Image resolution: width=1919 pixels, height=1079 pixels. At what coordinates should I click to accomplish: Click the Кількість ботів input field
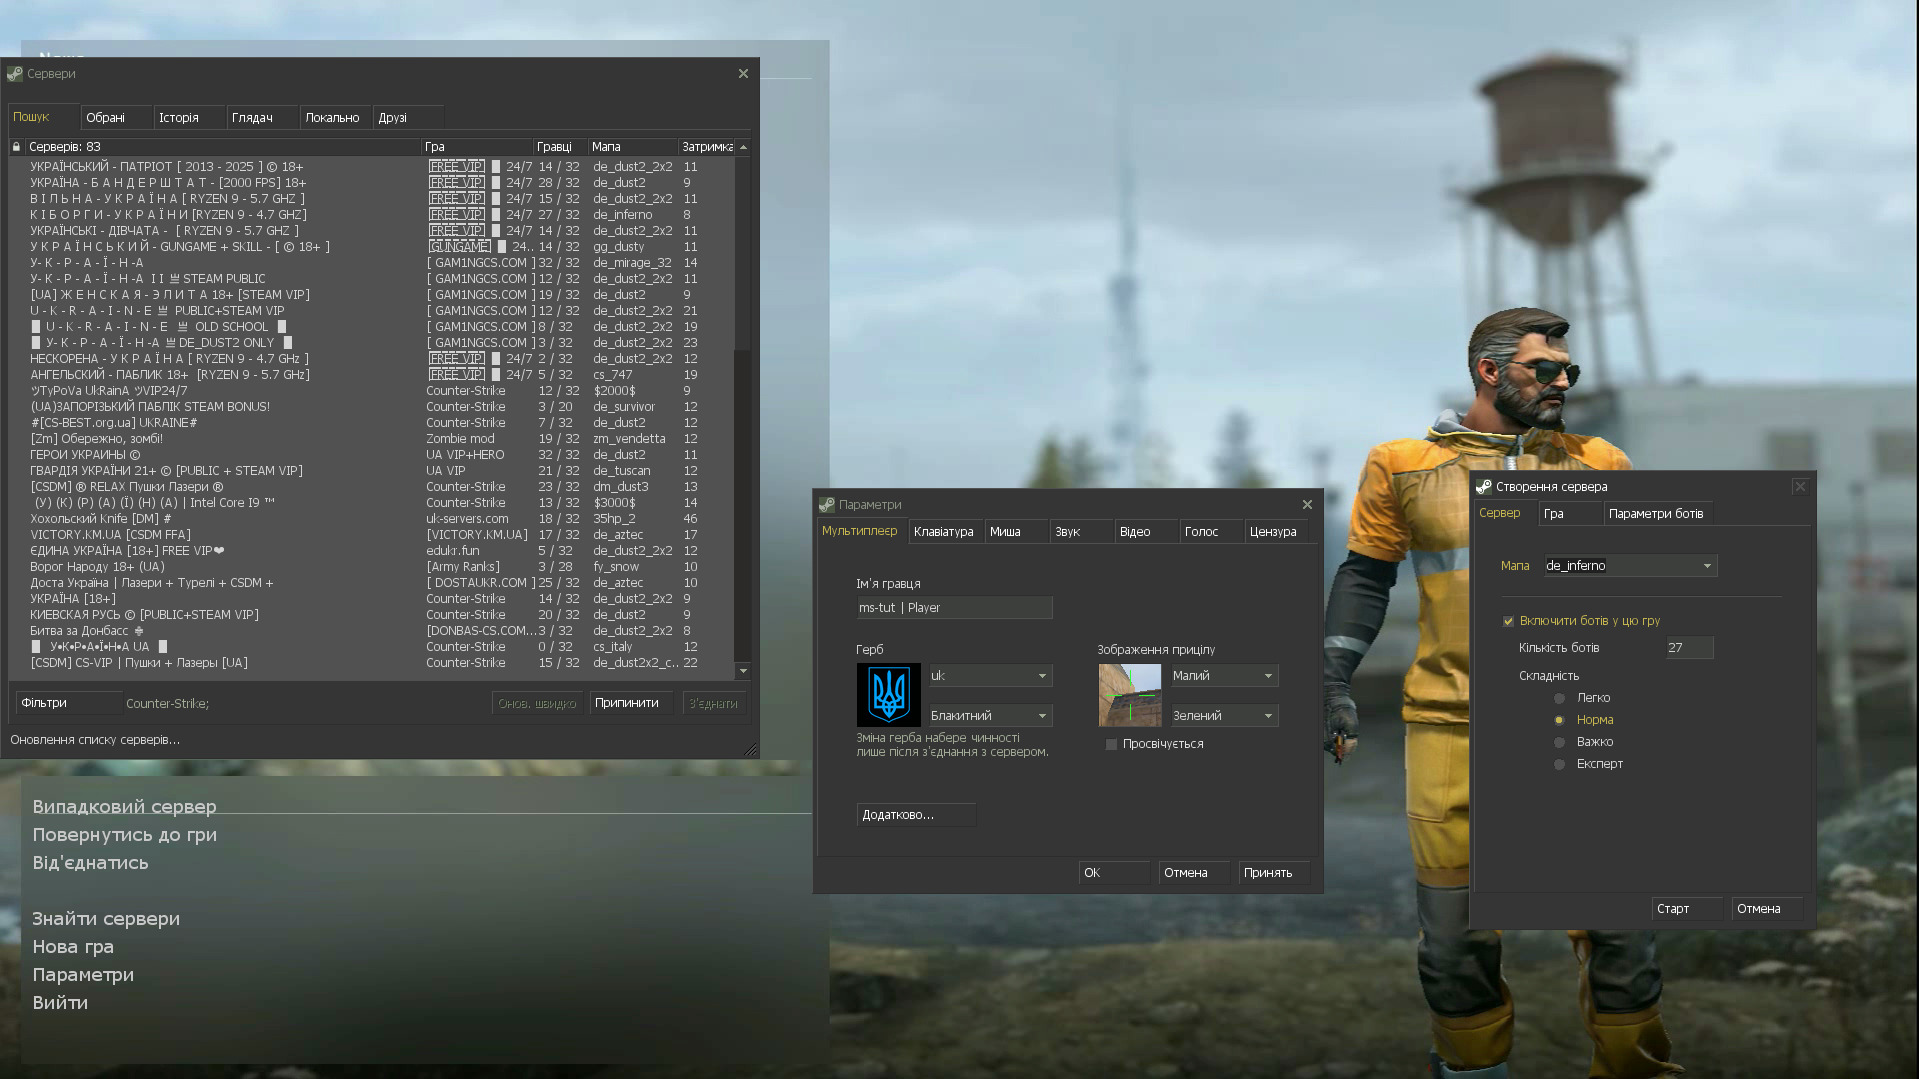pos(1690,648)
